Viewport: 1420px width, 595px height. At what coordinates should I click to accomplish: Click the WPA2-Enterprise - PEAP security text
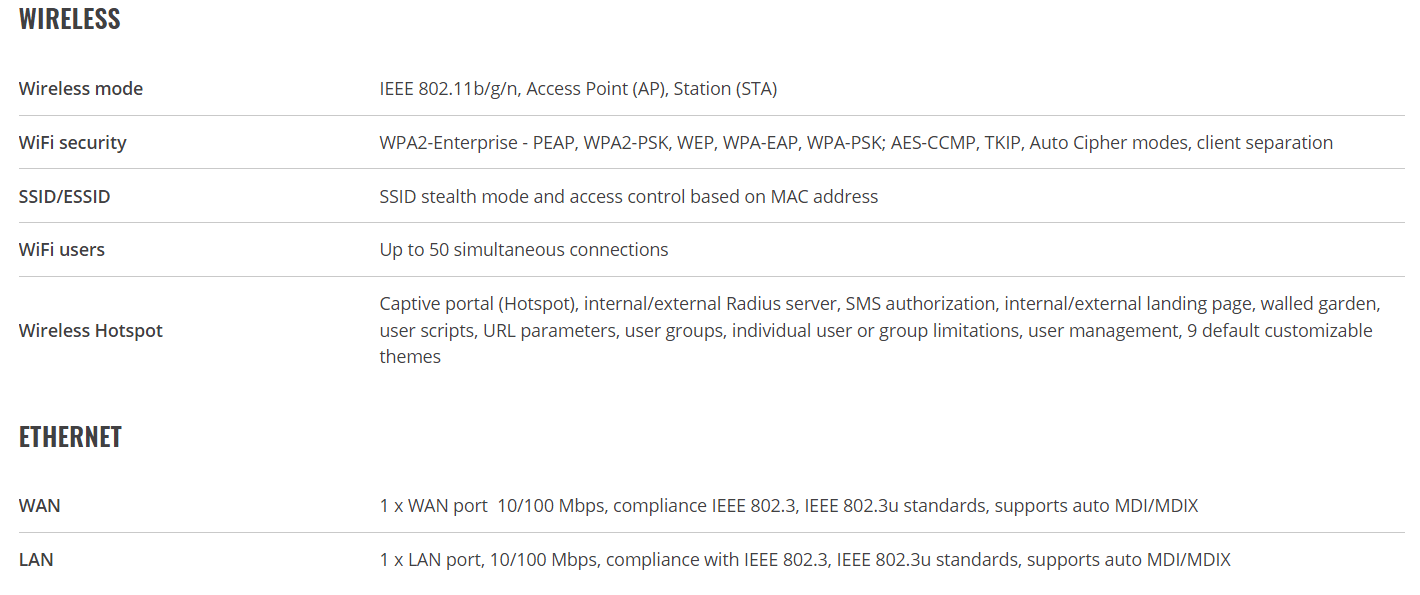(x=477, y=143)
